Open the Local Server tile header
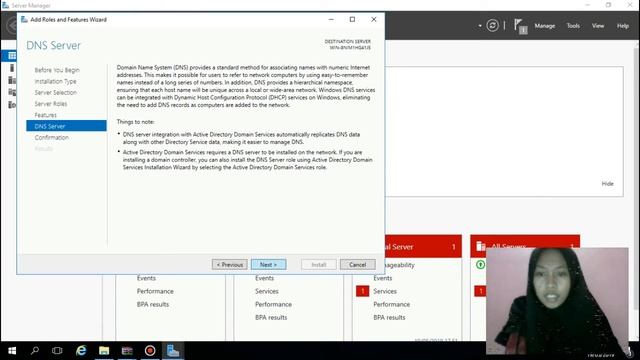This screenshot has width=640, height=360. pyautogui.click(x=423, y=247)
